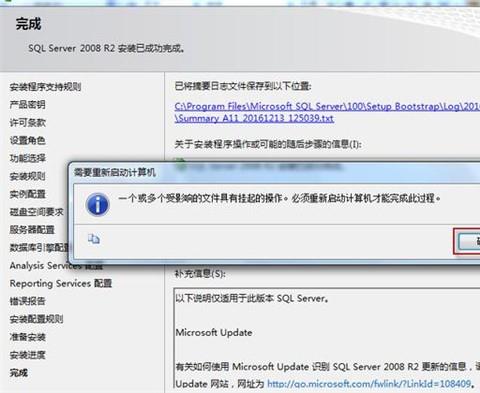Click the SQL Server 2008 R2 安装已成功完成 message
Screen dimensions: 480x393
click(106, 48)
